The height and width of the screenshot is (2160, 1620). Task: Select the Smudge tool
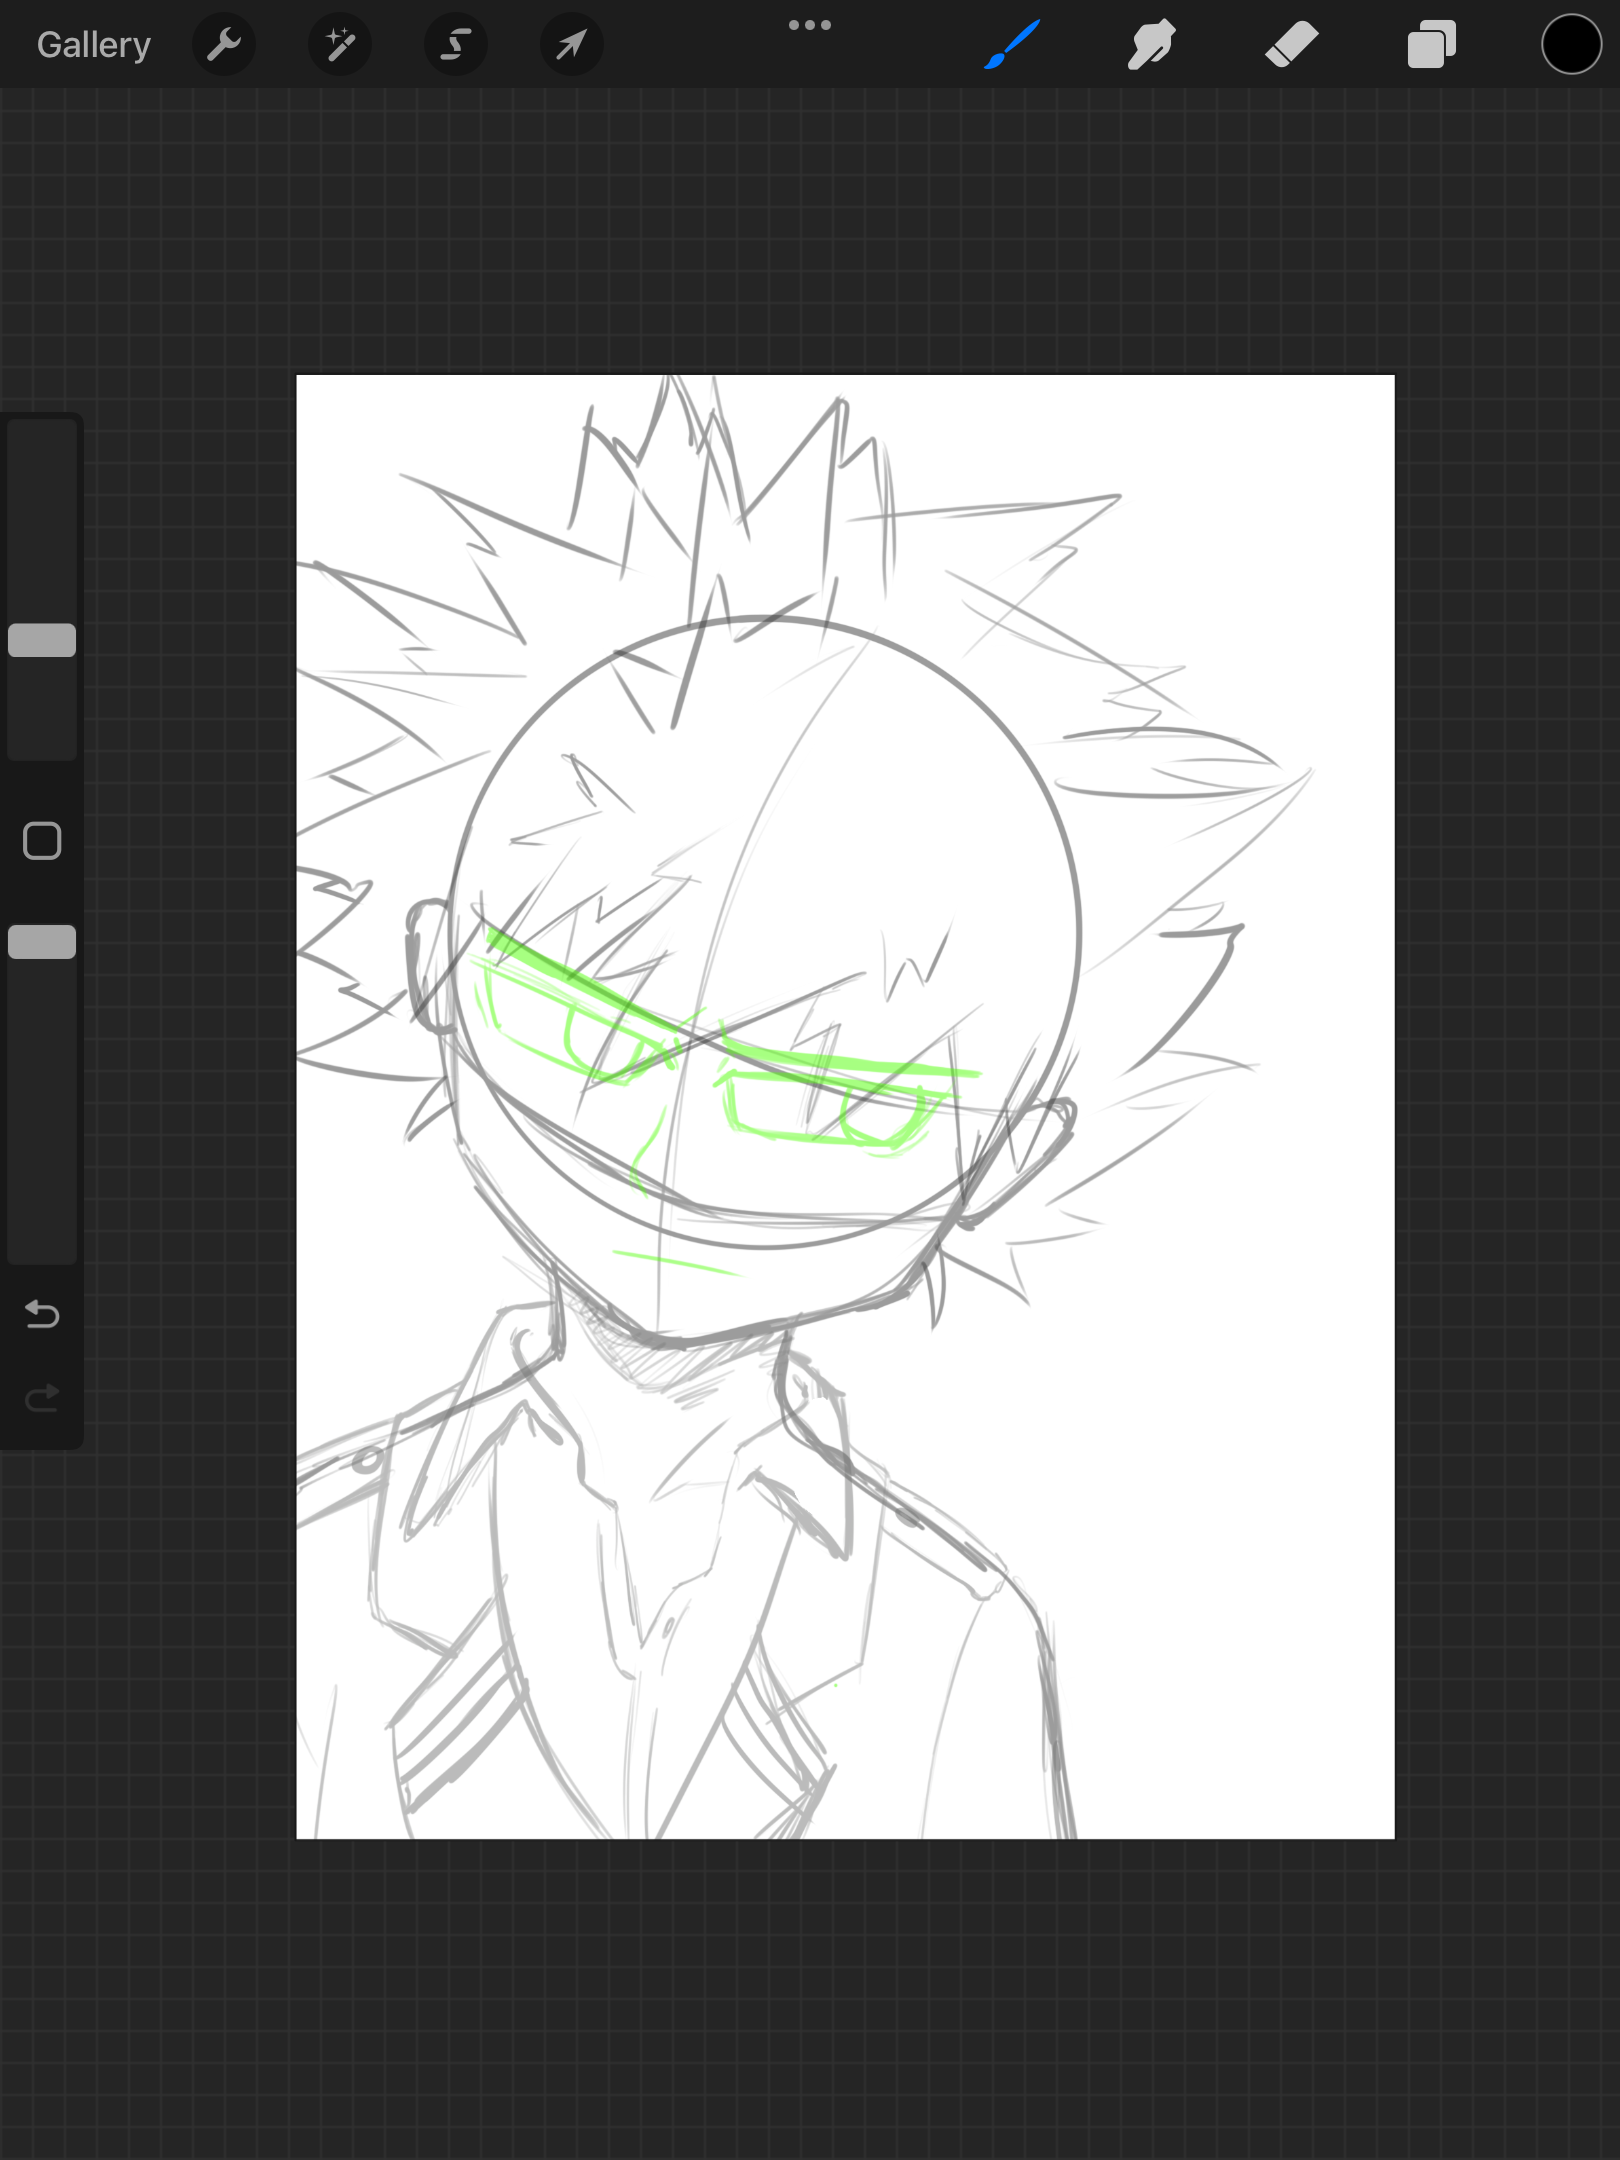1152,45
